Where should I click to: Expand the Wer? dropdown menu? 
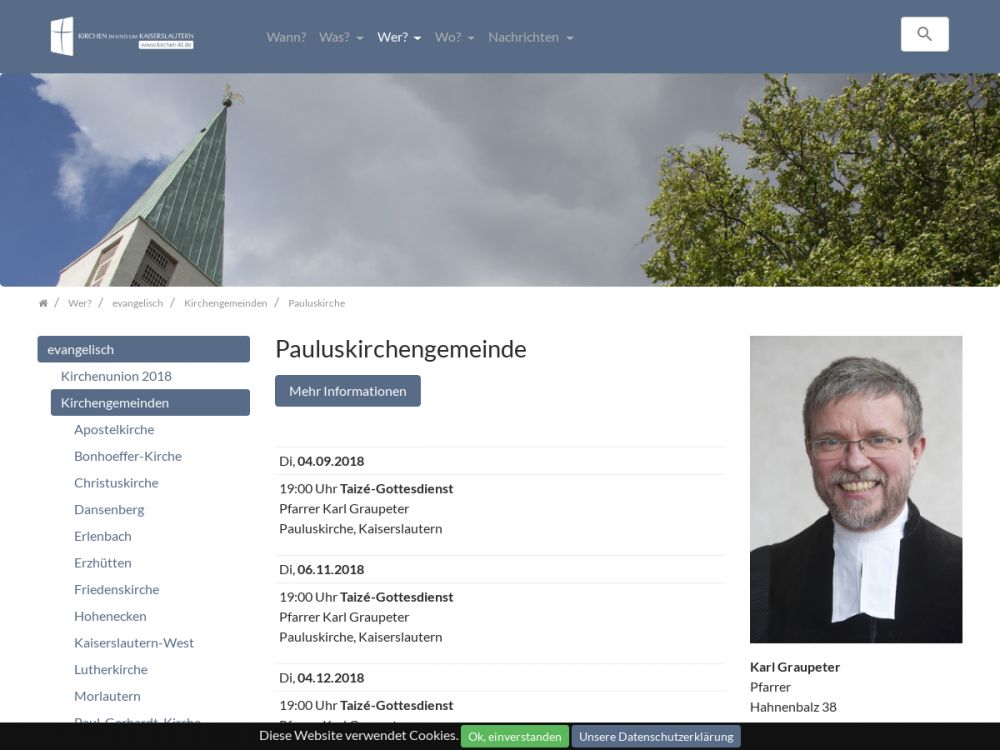click(x=399, y=37)
